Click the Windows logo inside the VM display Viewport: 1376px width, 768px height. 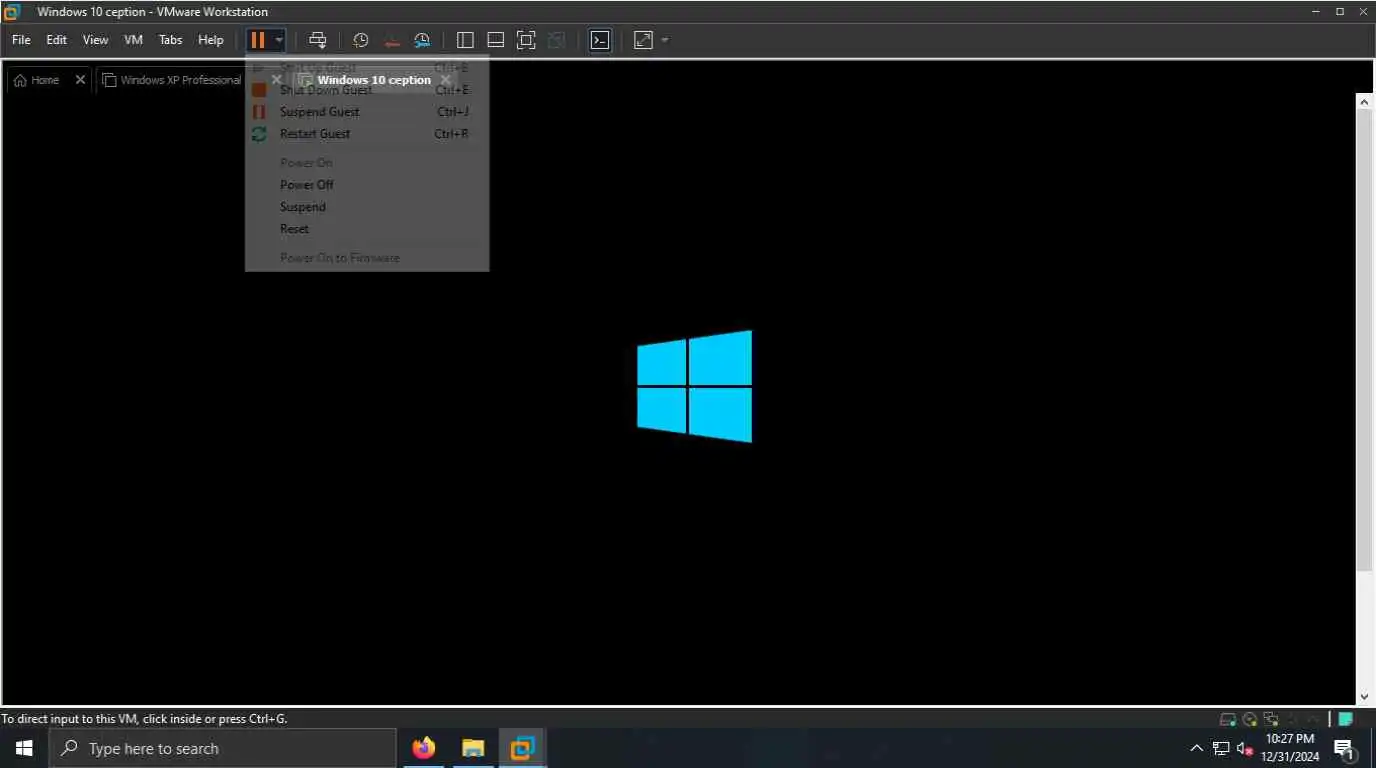(x=694, y=386)
